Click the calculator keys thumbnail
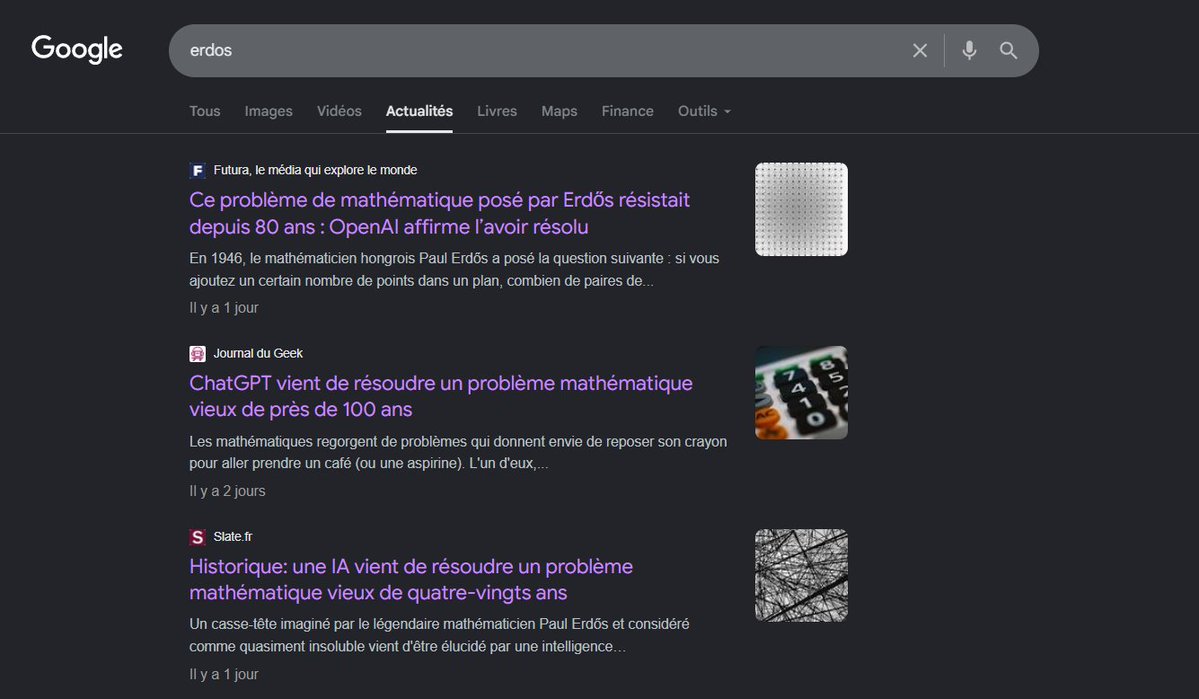Screen dimensions: 1199x699 (801, 392)
